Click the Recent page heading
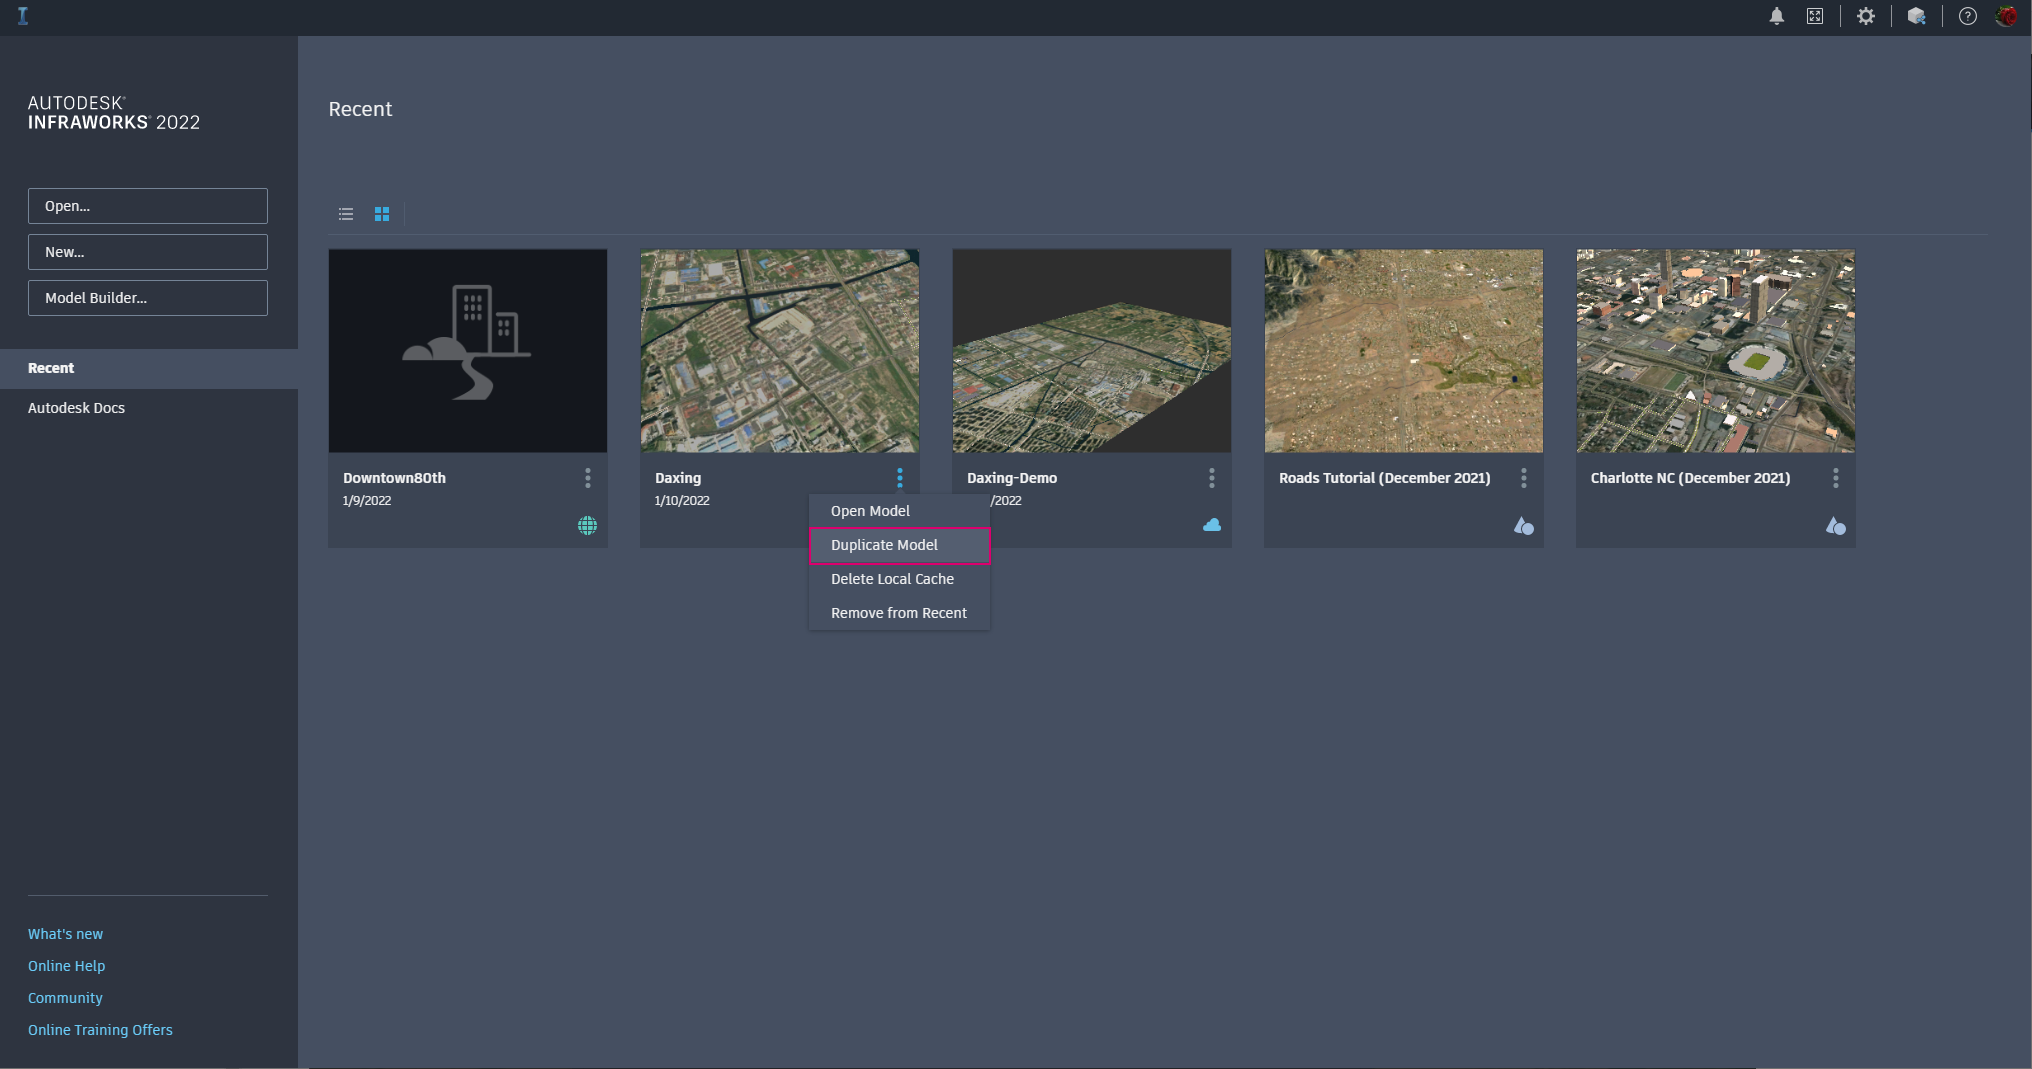2032x1069 pixels. 360,109
